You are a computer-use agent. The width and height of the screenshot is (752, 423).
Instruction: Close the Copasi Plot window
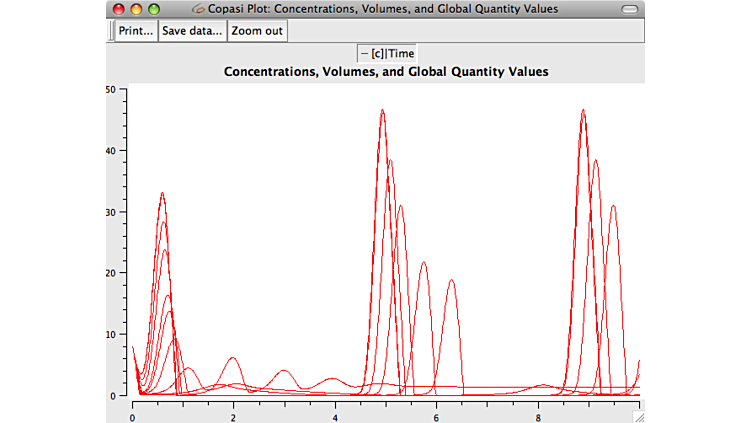click(118, 9)
